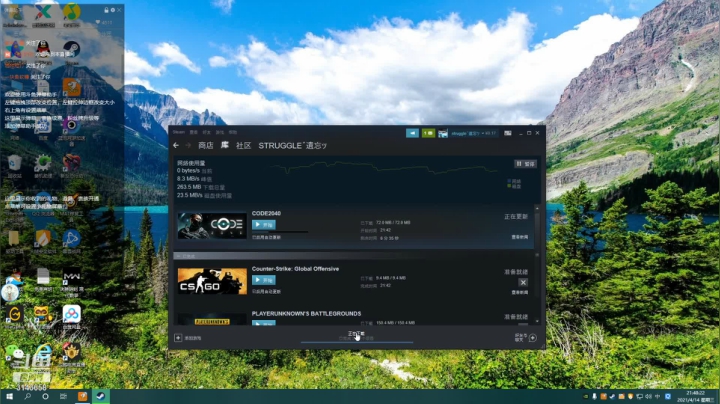Screen dimensions: 720x404
Task: Remove Counter-Strike from list with X
Action: point(523,282)
